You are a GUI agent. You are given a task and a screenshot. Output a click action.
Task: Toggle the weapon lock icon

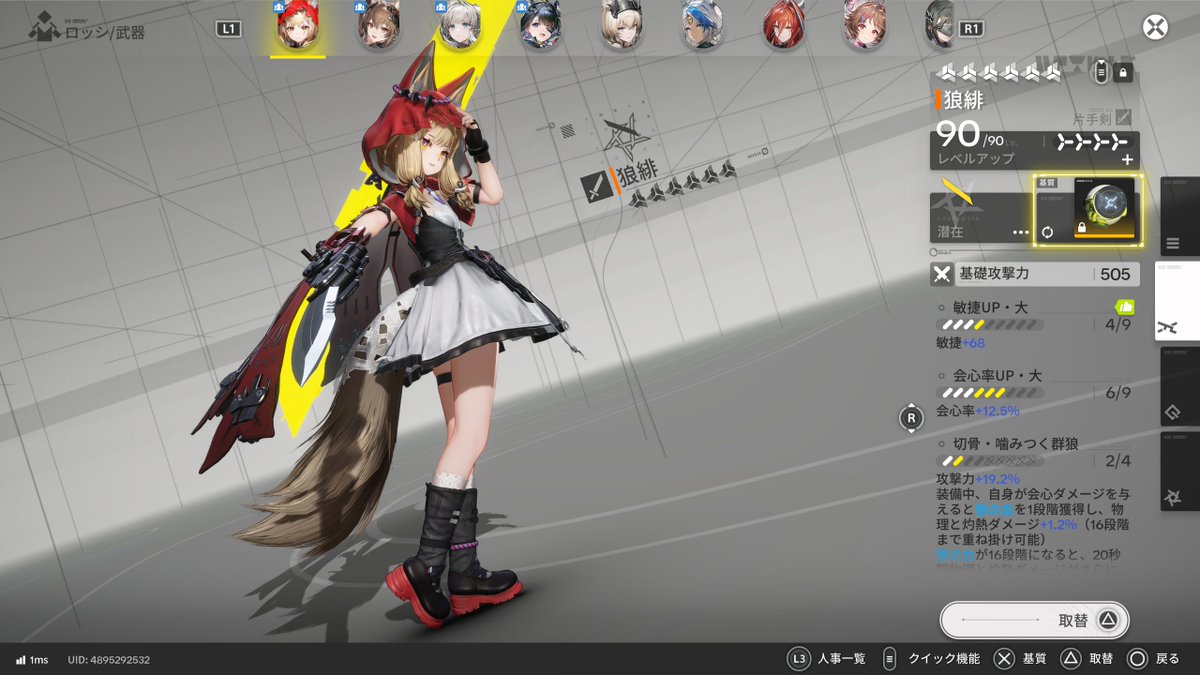click(1122, 72)
